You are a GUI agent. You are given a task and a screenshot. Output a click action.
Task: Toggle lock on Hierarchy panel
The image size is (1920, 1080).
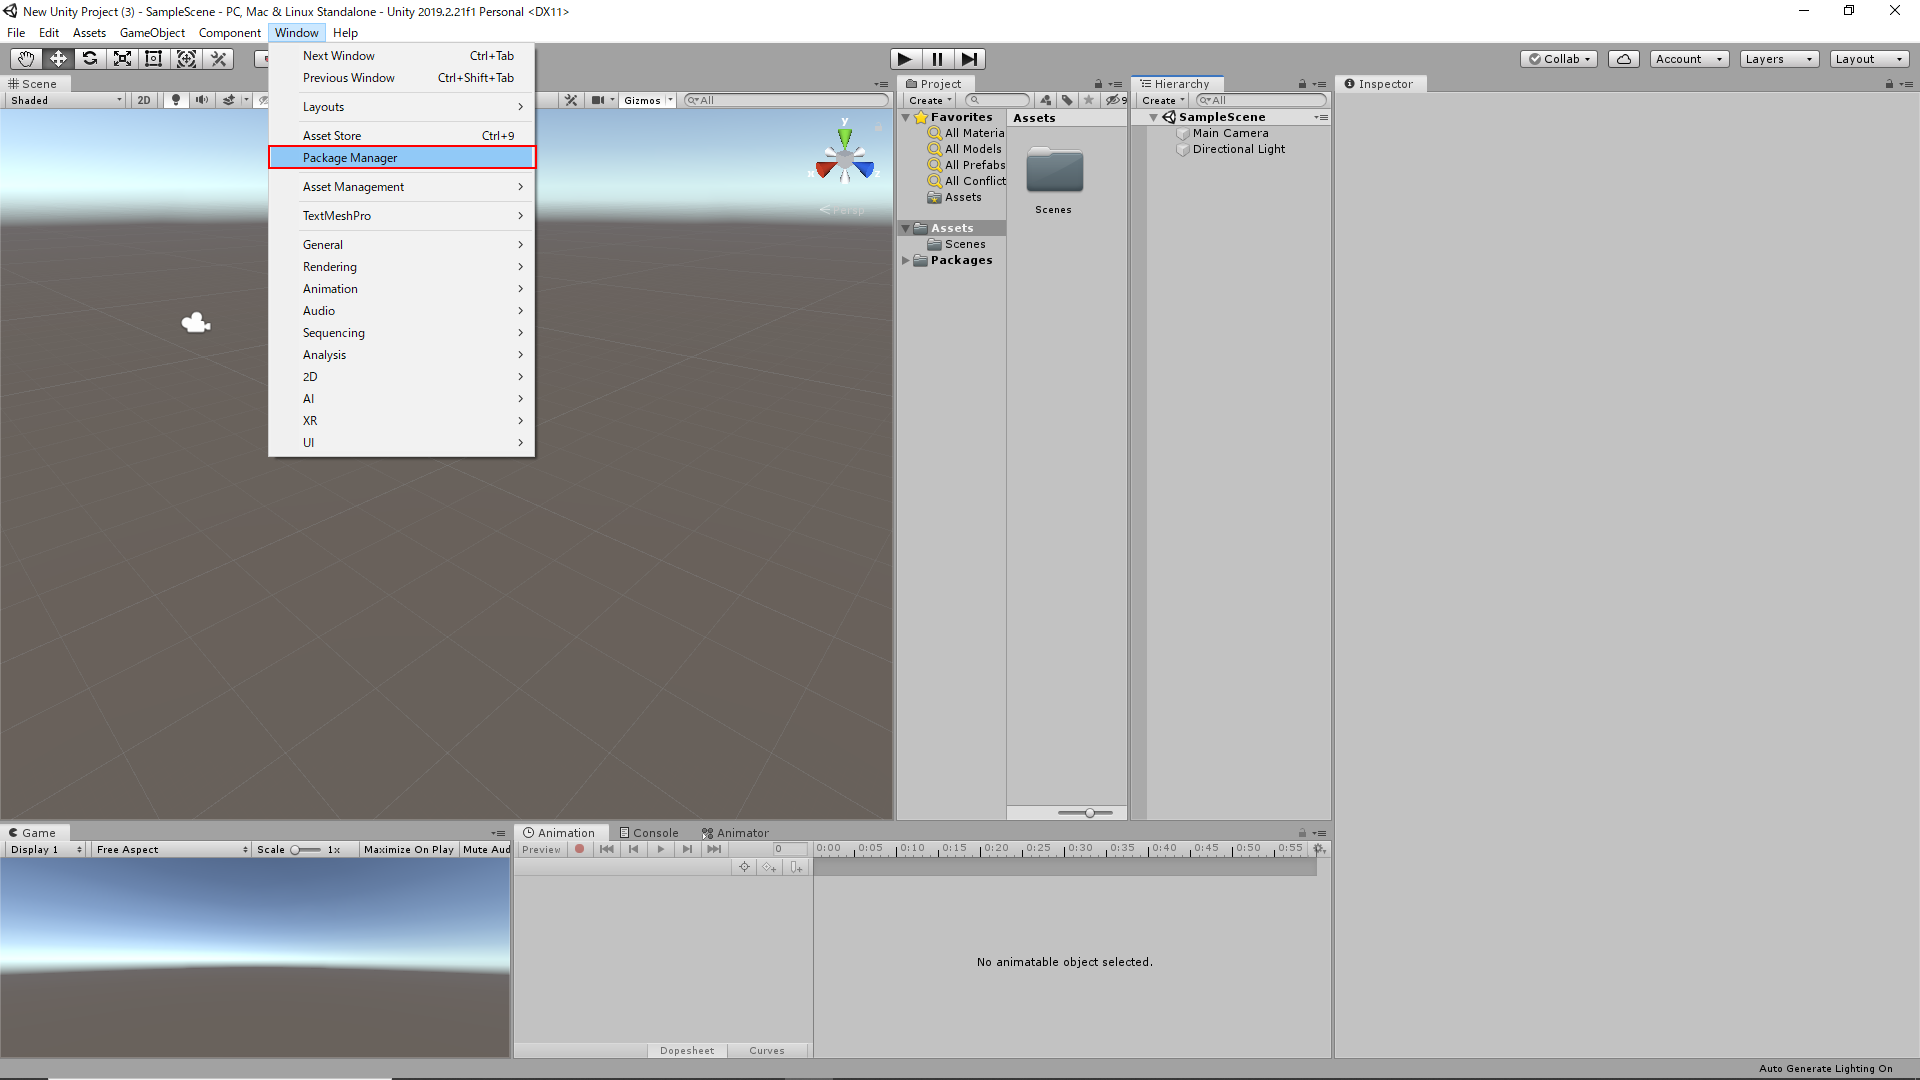point(1302,84)
